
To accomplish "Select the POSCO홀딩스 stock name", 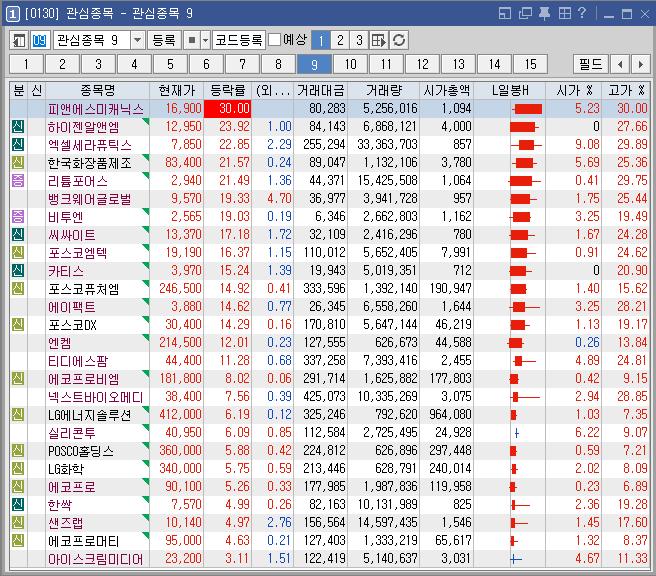I will pyautogui.click(x=81, y=451).
